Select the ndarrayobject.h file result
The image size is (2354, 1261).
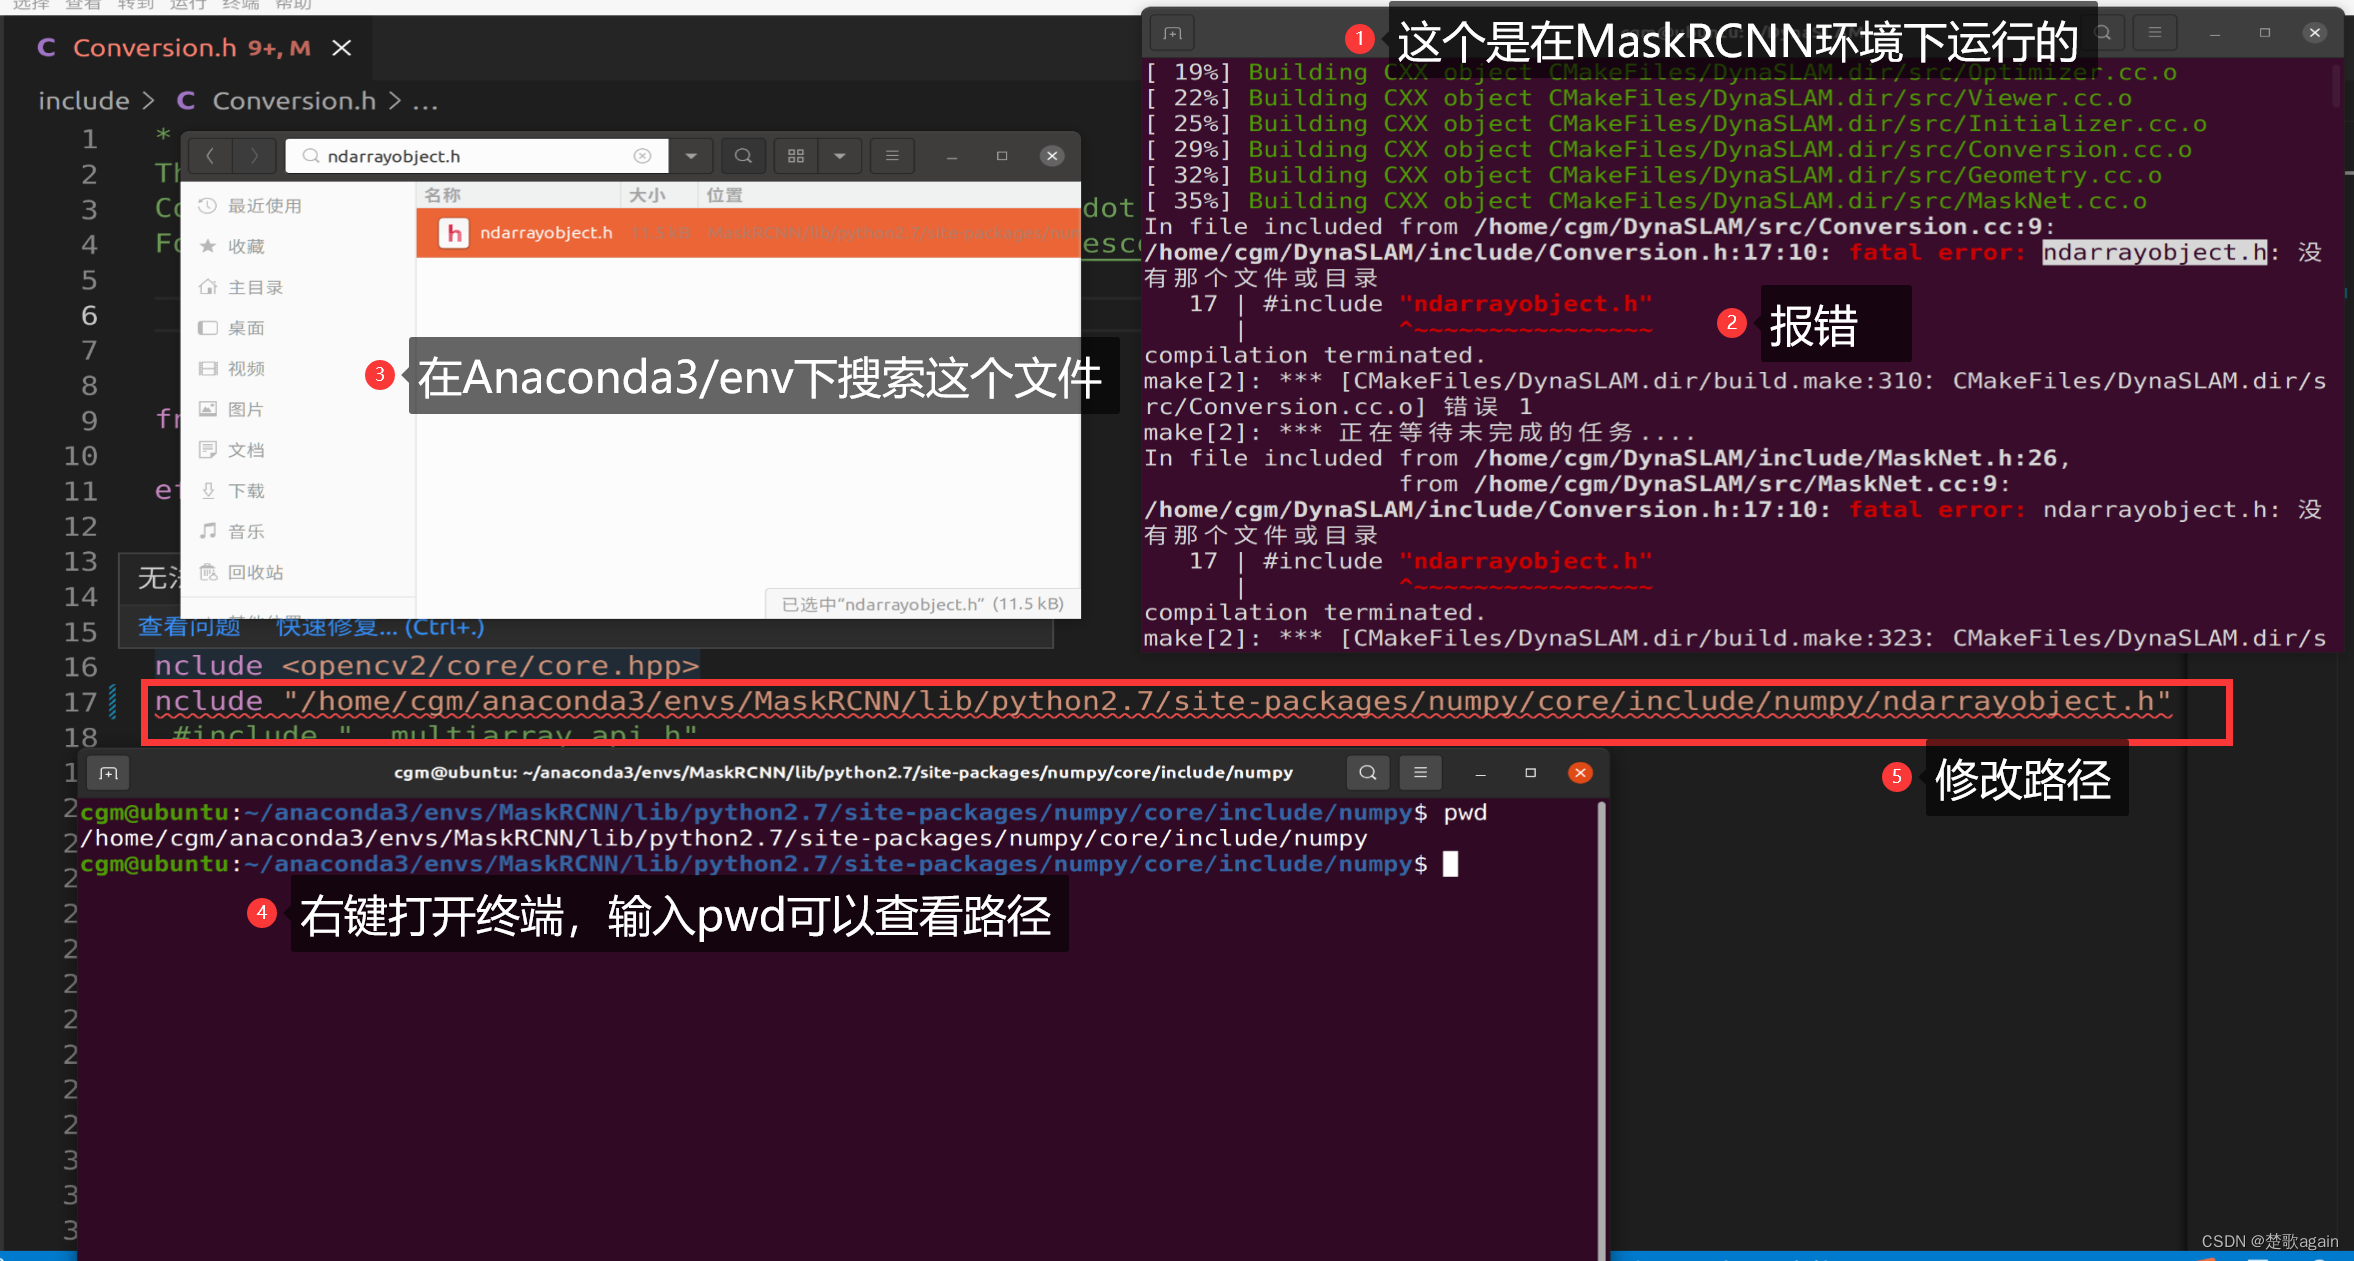(546, 233)
